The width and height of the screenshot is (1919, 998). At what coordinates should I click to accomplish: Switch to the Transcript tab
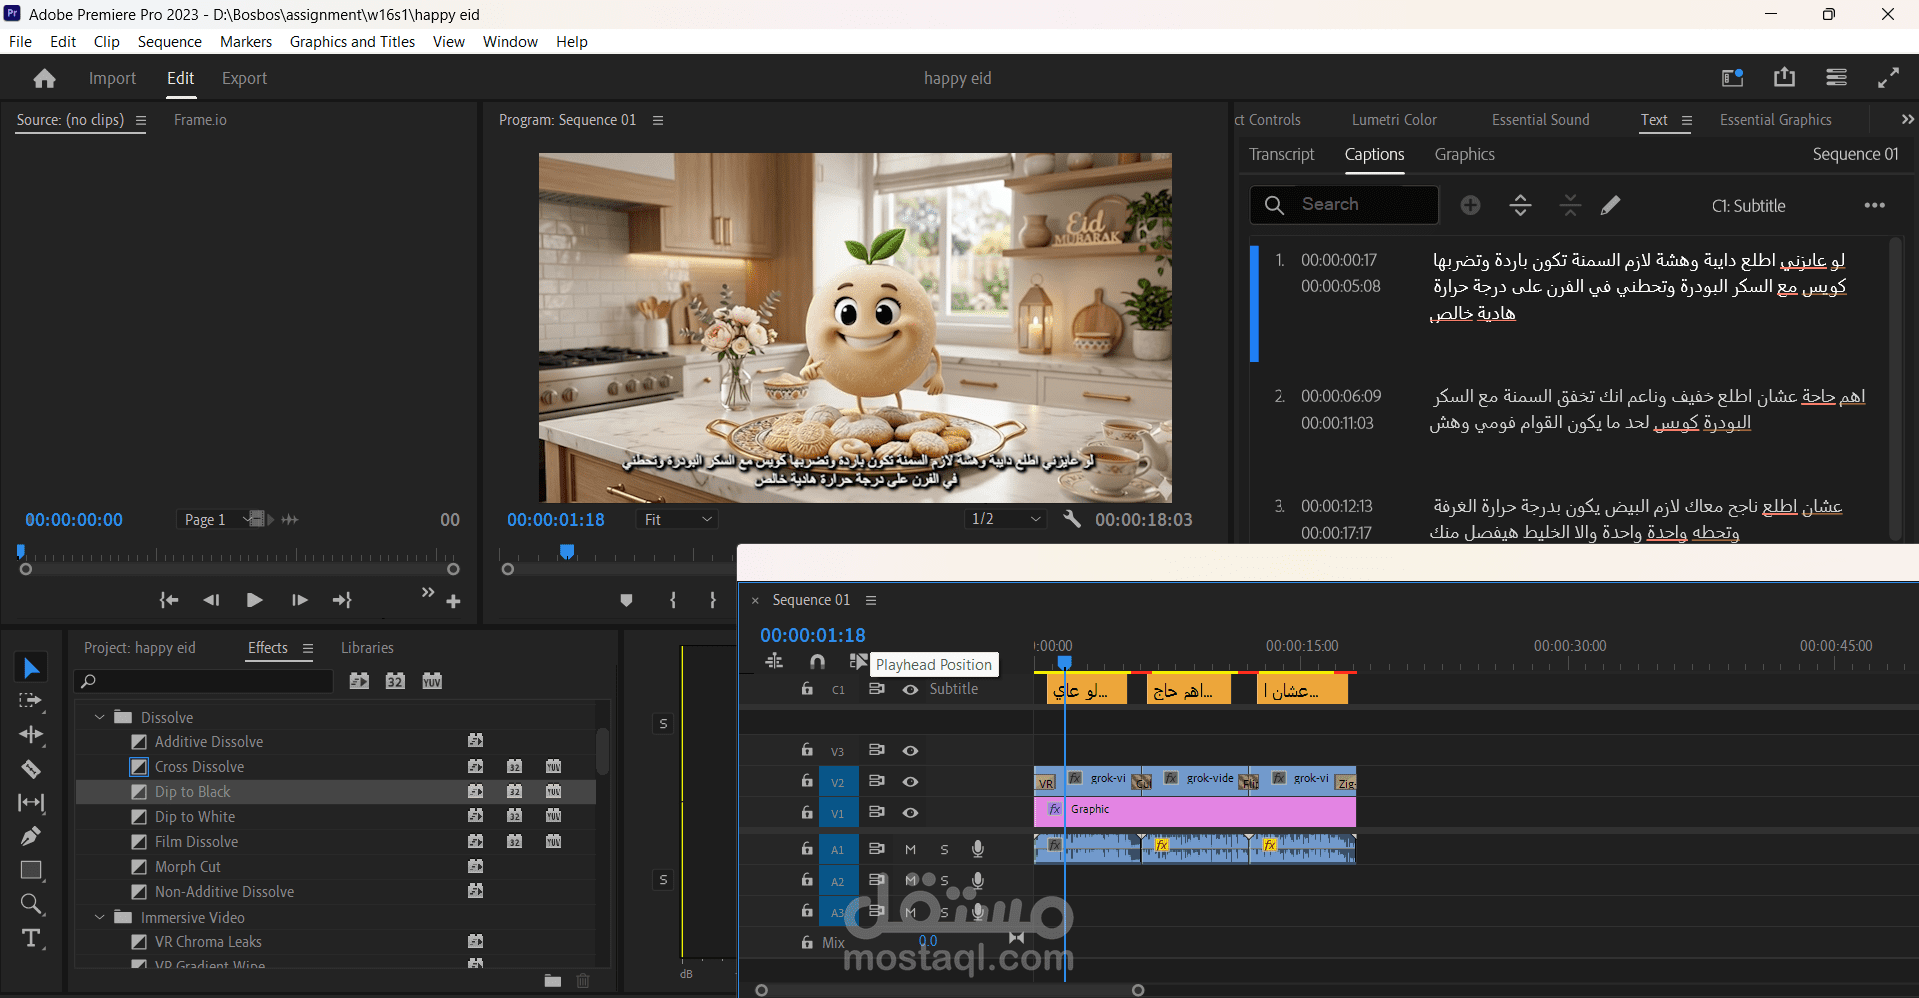click(1281, 154)
